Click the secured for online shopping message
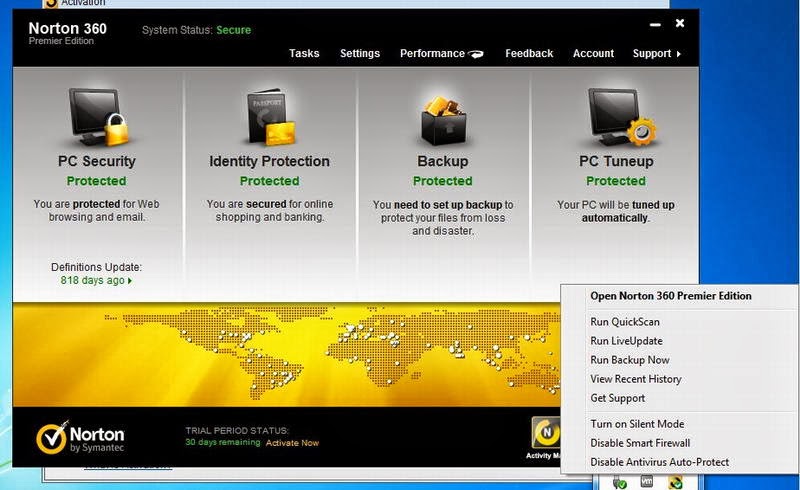 269,211
